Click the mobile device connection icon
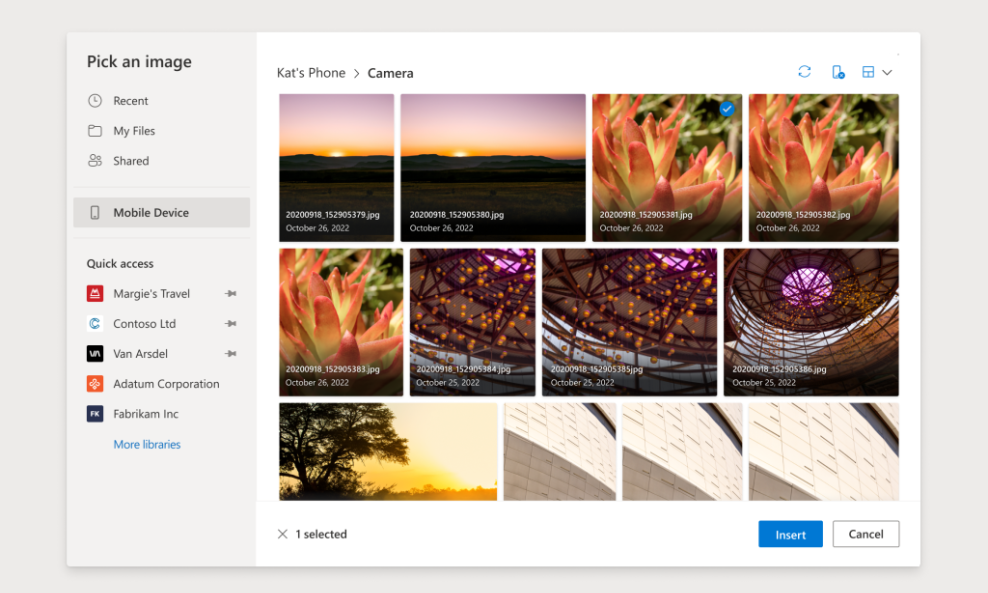The image size is (988, 593). coord(837,72)
